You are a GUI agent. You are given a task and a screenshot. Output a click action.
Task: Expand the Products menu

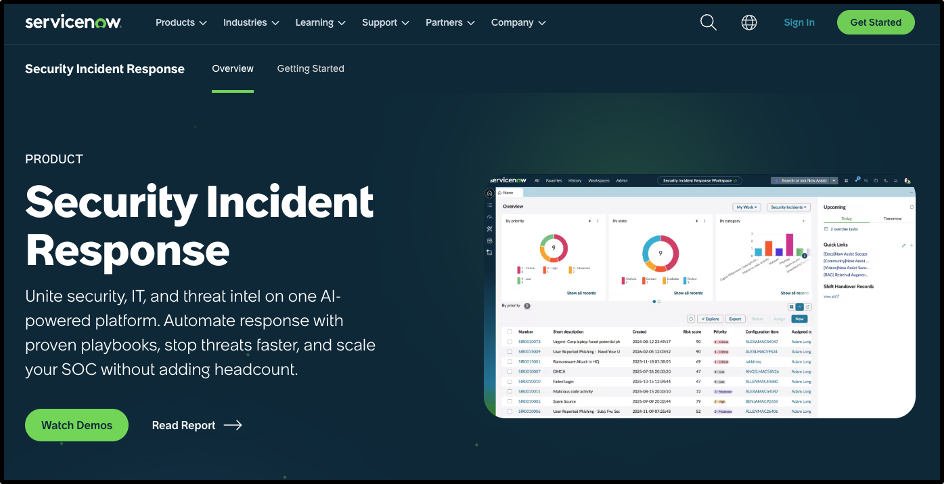click(x=181, y=22)
